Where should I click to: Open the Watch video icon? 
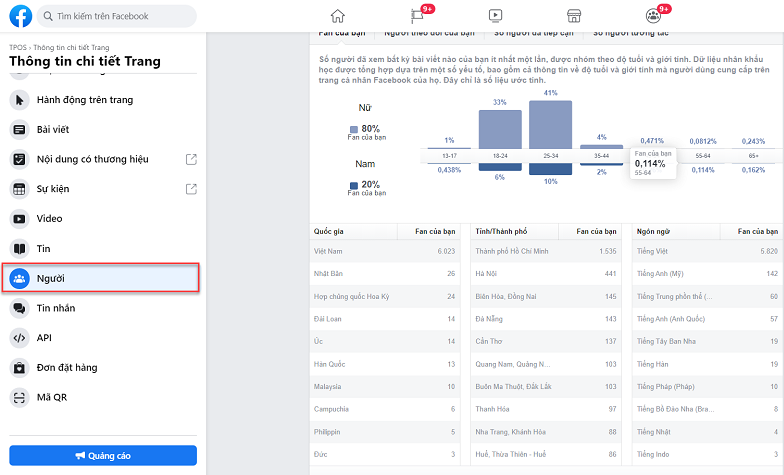click(495, 15)
